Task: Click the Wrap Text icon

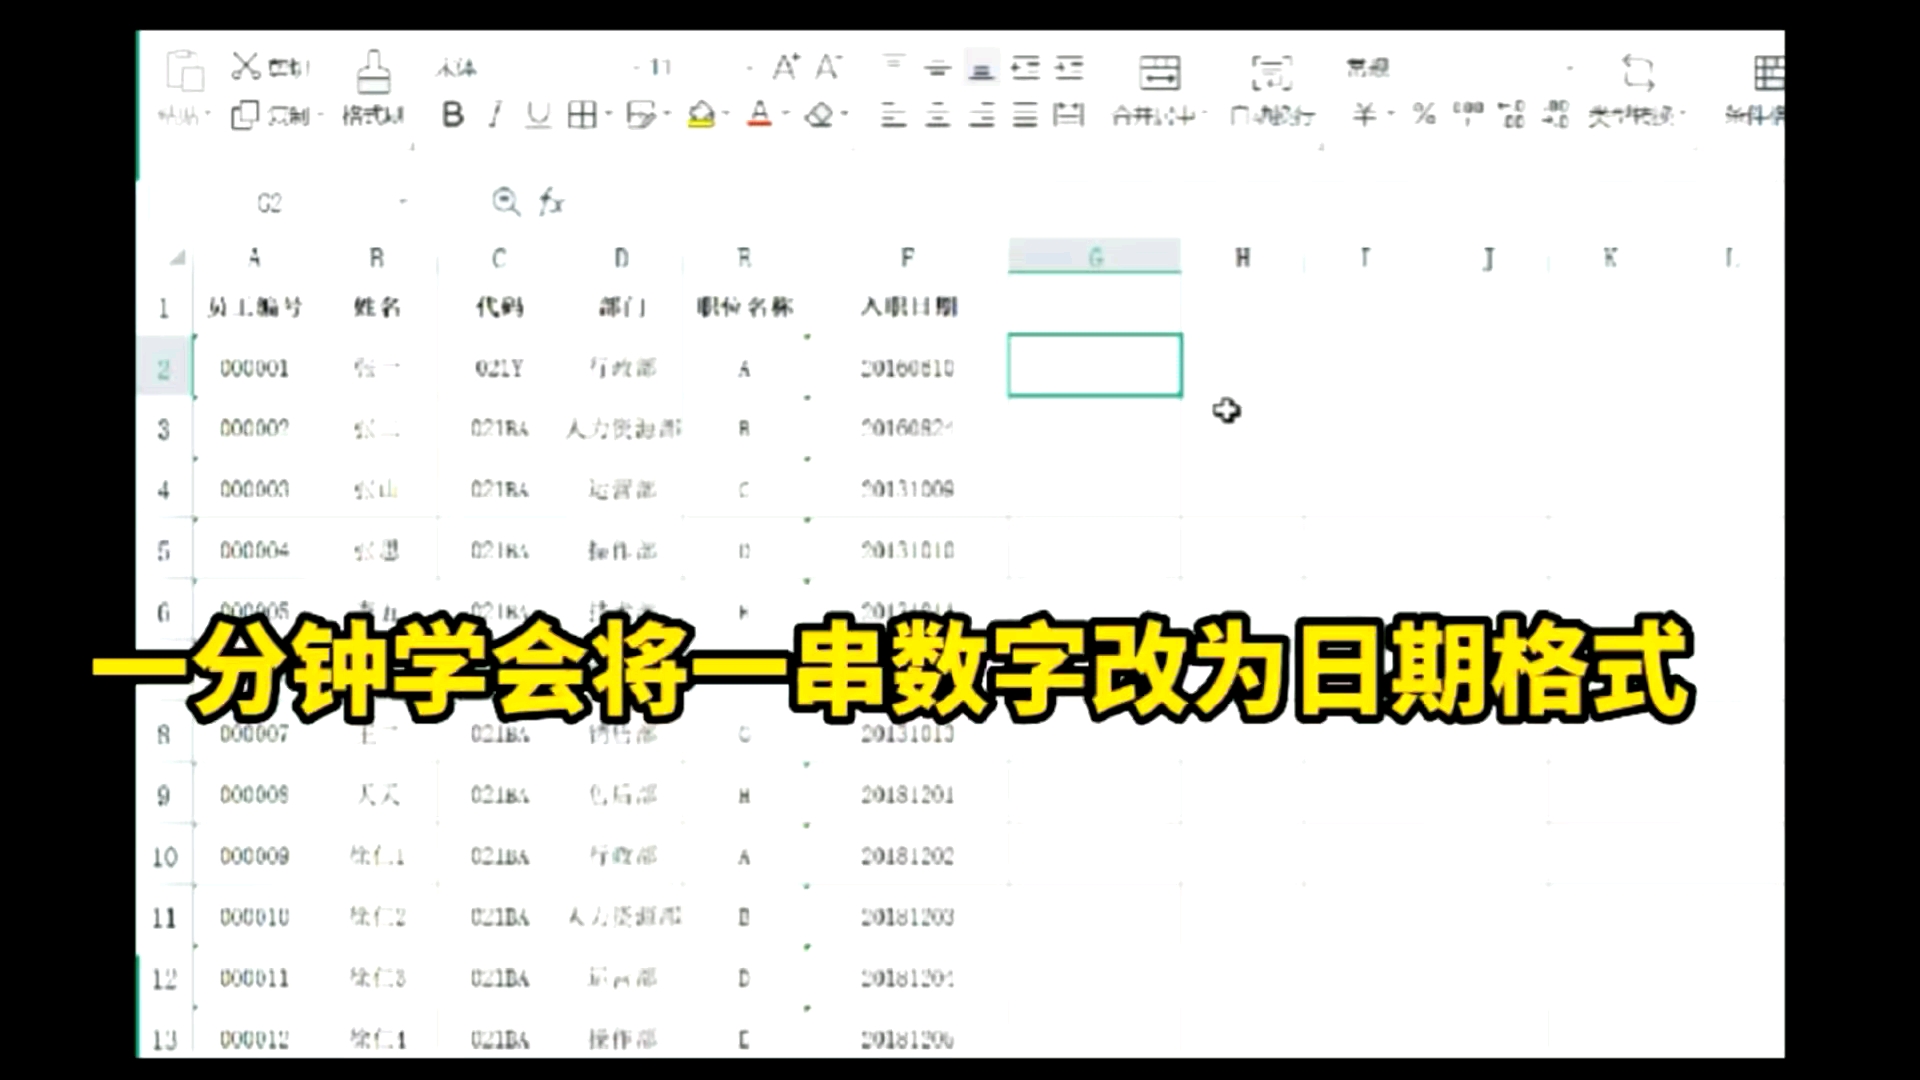Action: pos(1271,72)
